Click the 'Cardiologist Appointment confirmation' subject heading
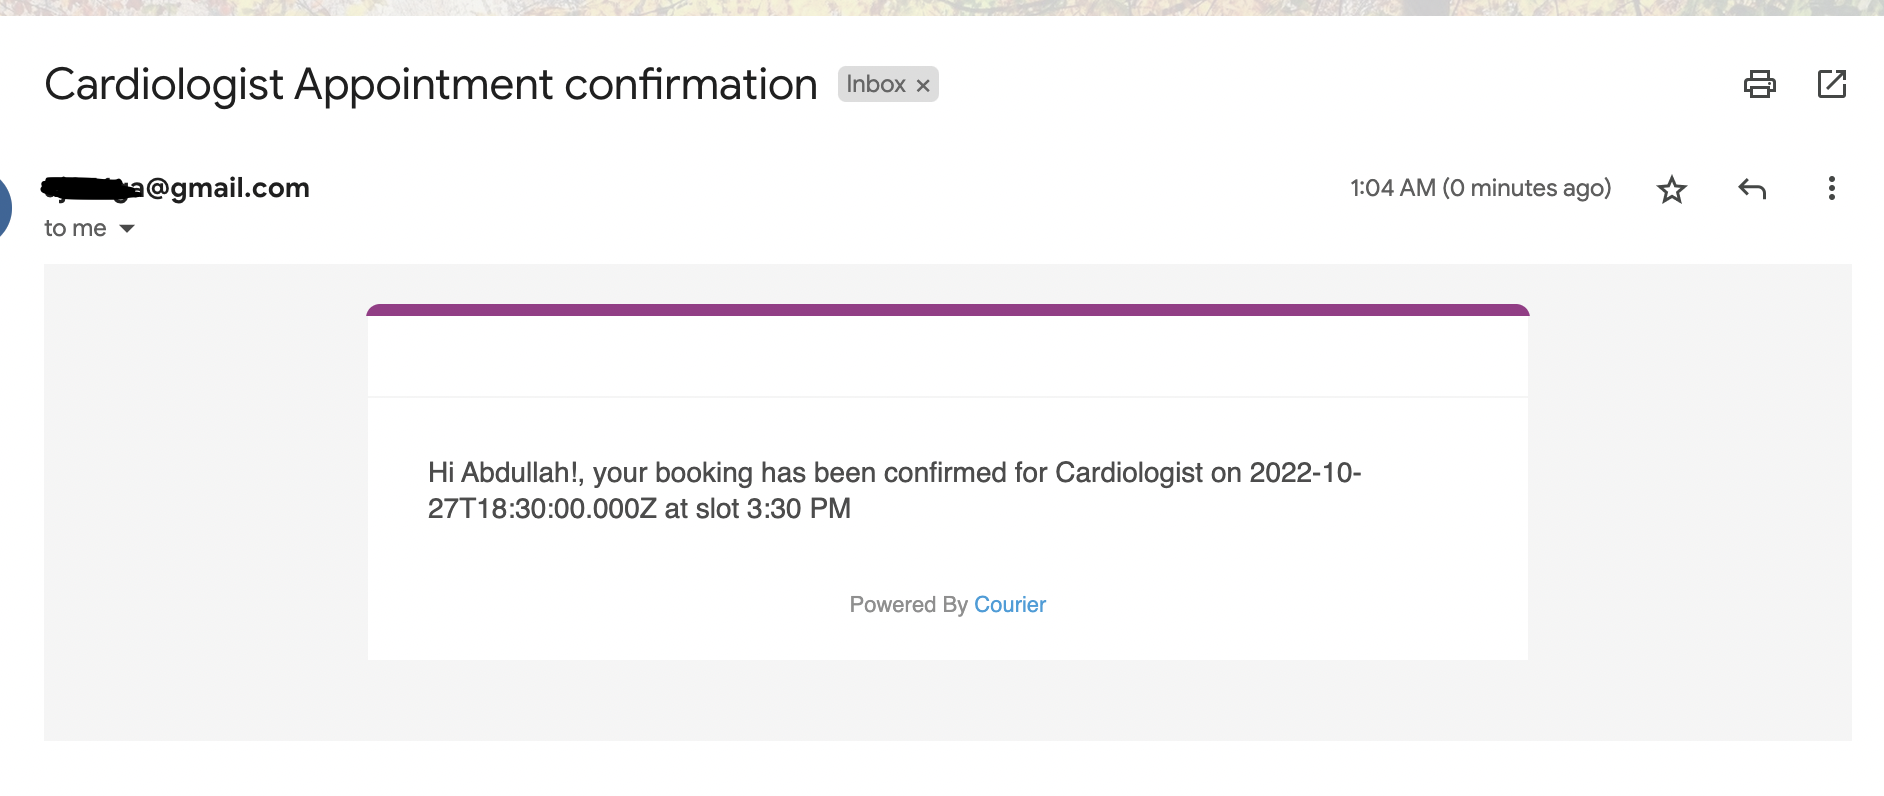1884x796 pixels. 431,85
